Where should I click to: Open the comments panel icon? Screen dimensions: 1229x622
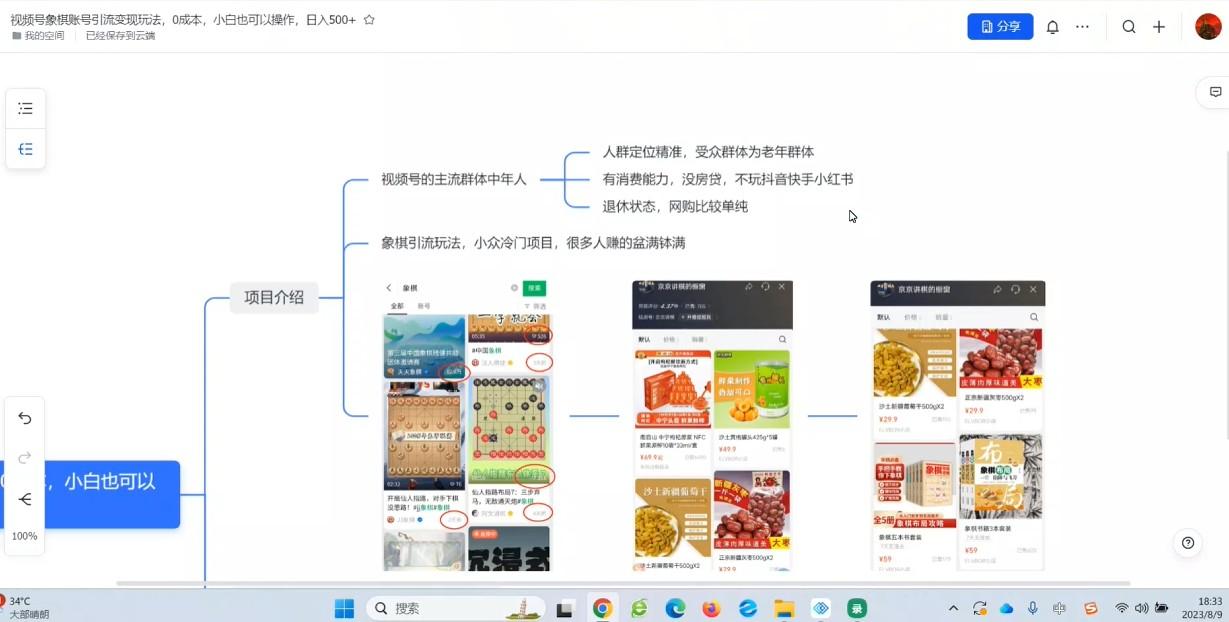click(1215, 92)
